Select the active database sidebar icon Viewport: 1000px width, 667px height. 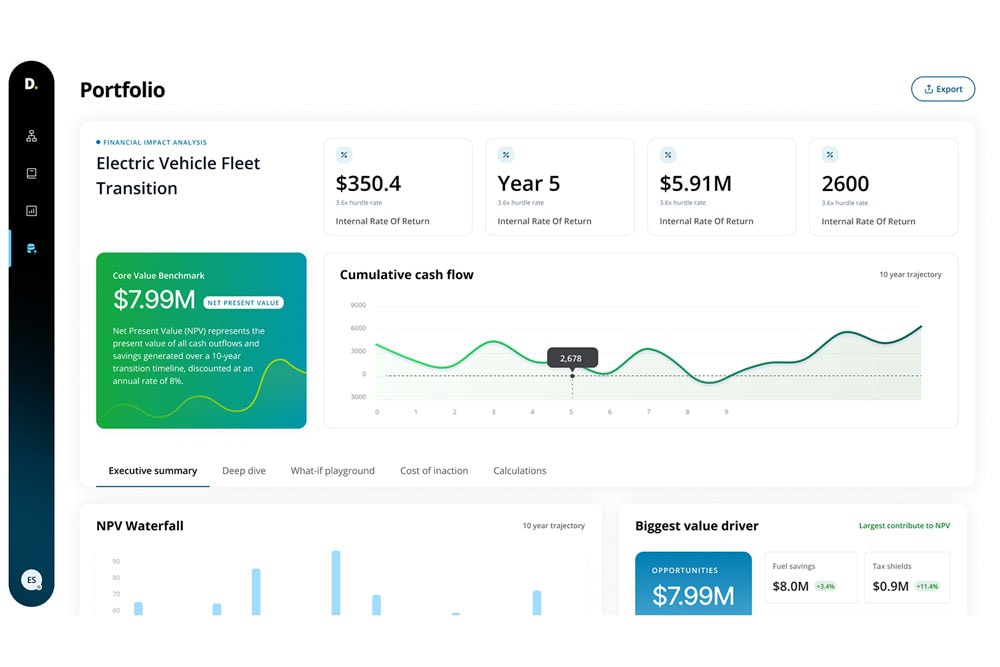coord(31,248)
